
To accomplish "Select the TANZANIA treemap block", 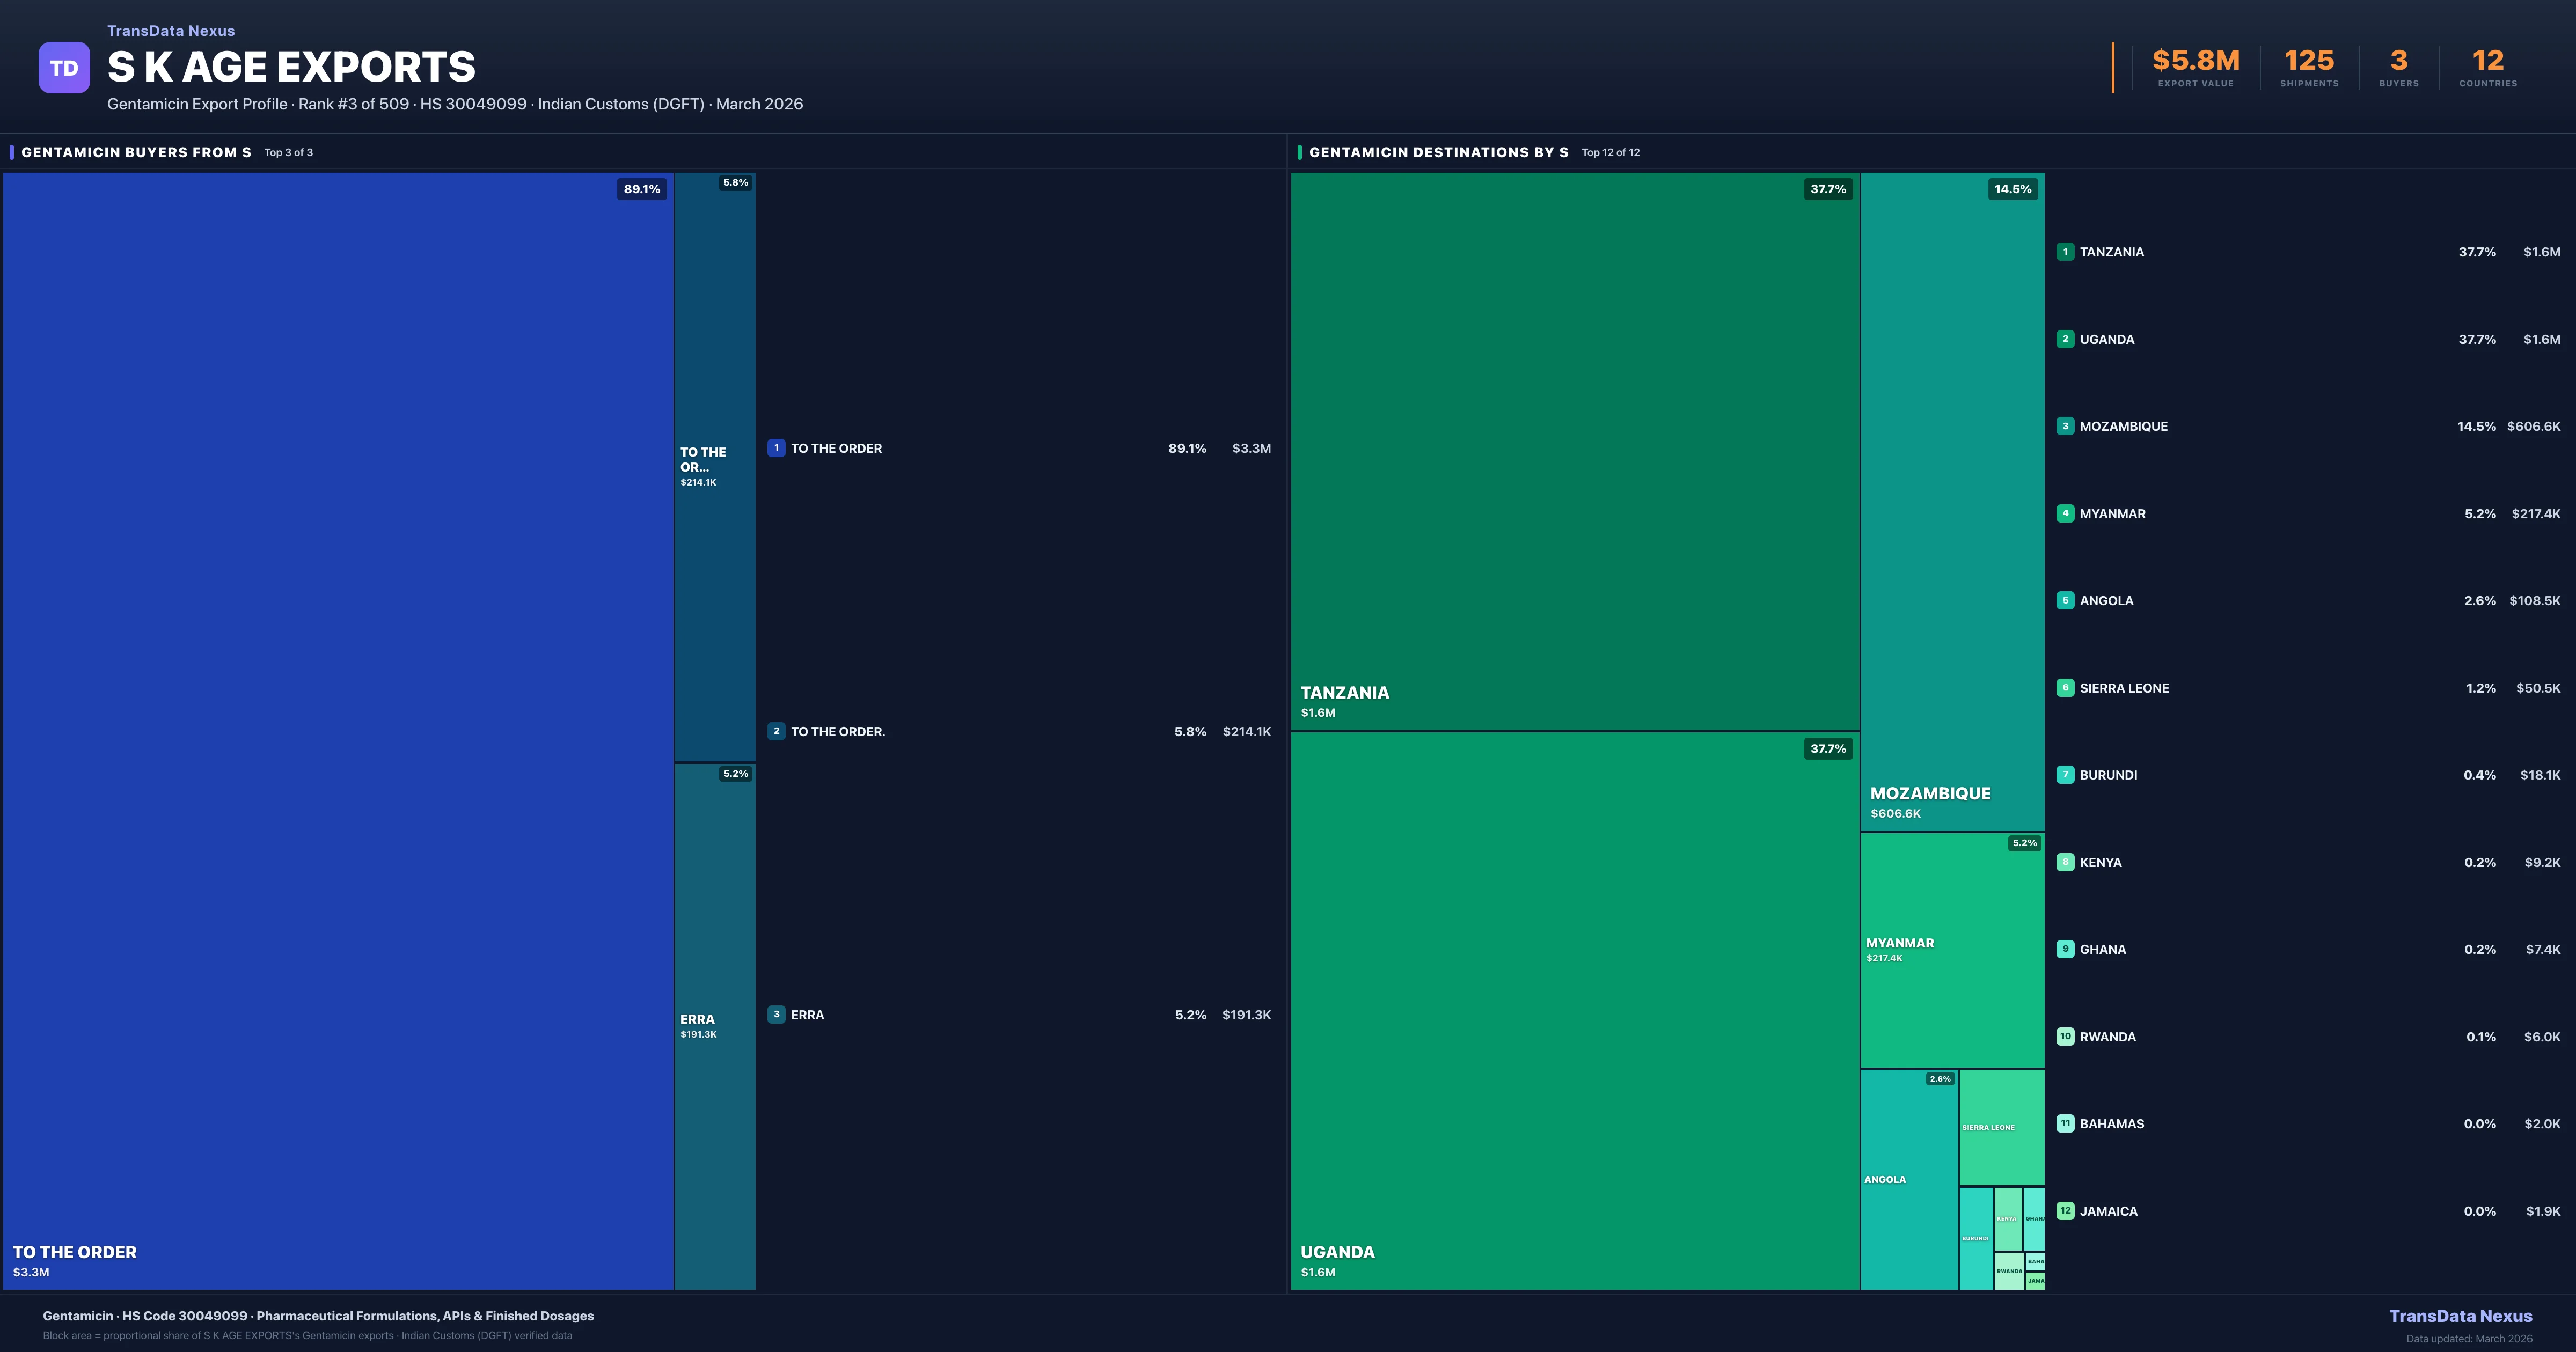I will 1574,450.
